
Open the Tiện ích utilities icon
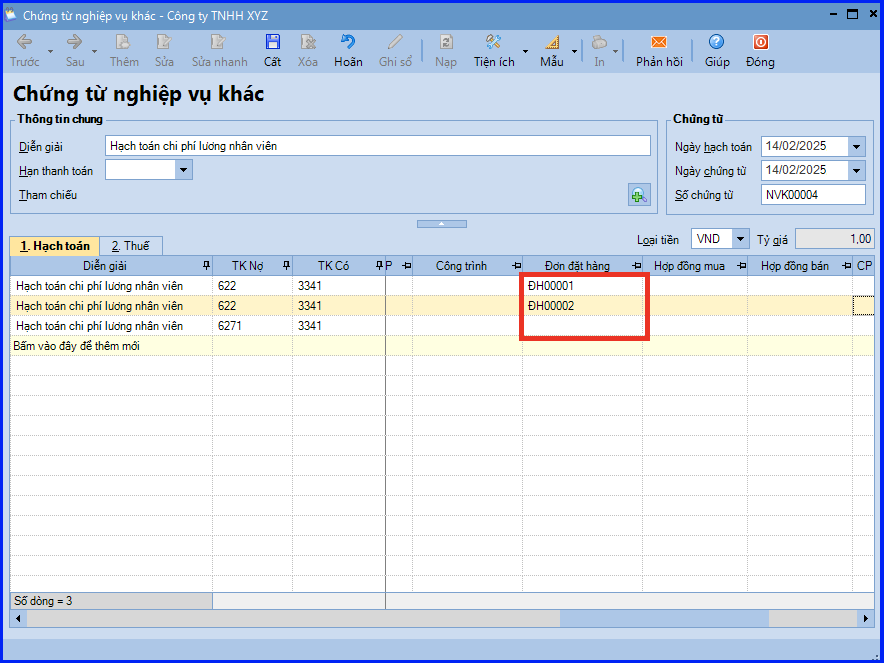click(494, 42)
